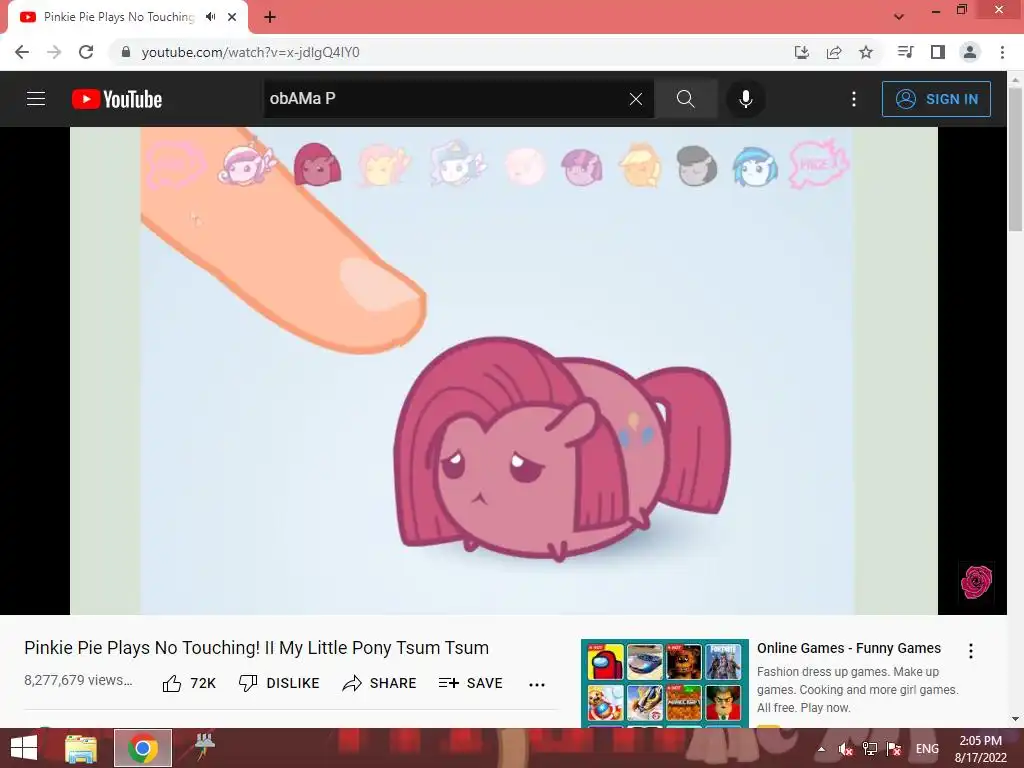Open the Chrome profile avatar
Screen dimensions: 1024x768
point(970,52)
